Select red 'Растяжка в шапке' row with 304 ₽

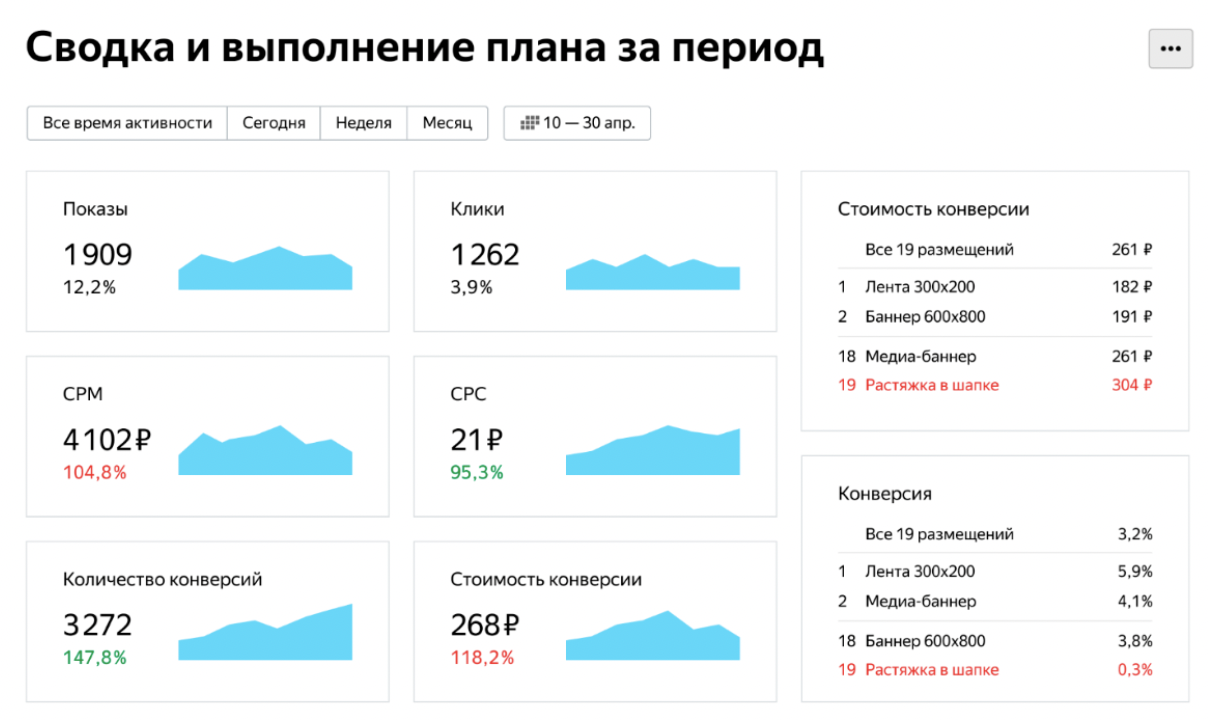995,385
